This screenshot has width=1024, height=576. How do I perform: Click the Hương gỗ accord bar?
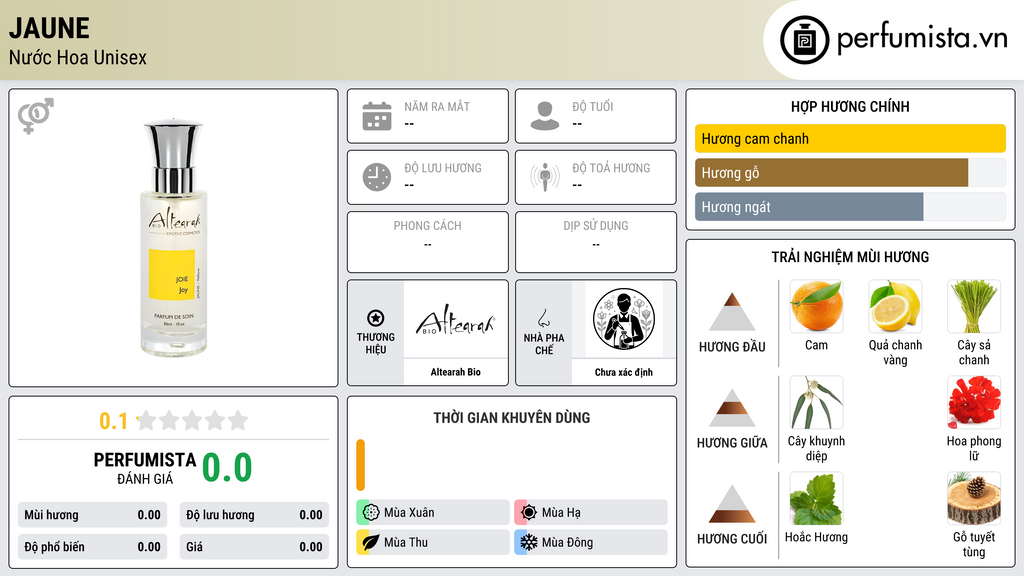pyautogui.click(x=850, y=173)
